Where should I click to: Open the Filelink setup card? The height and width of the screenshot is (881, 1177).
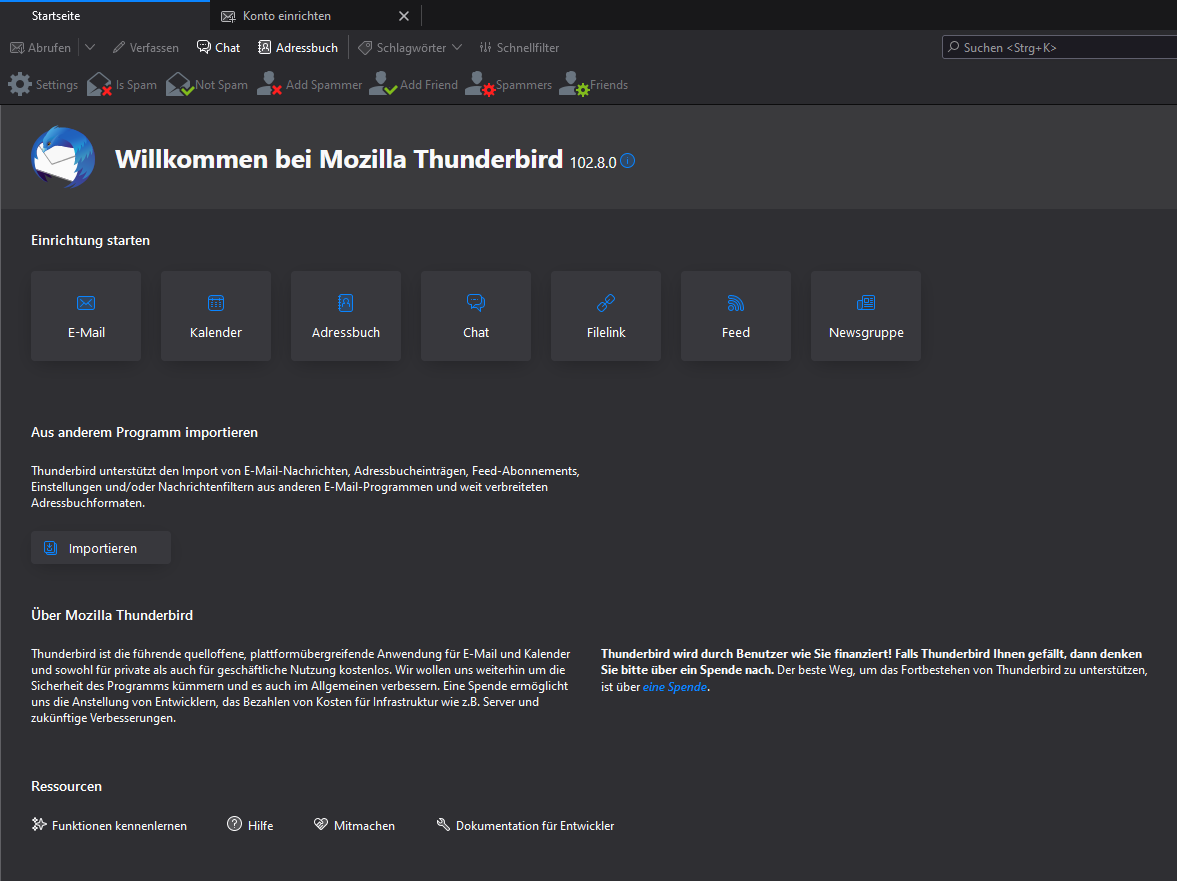point(606,316)
